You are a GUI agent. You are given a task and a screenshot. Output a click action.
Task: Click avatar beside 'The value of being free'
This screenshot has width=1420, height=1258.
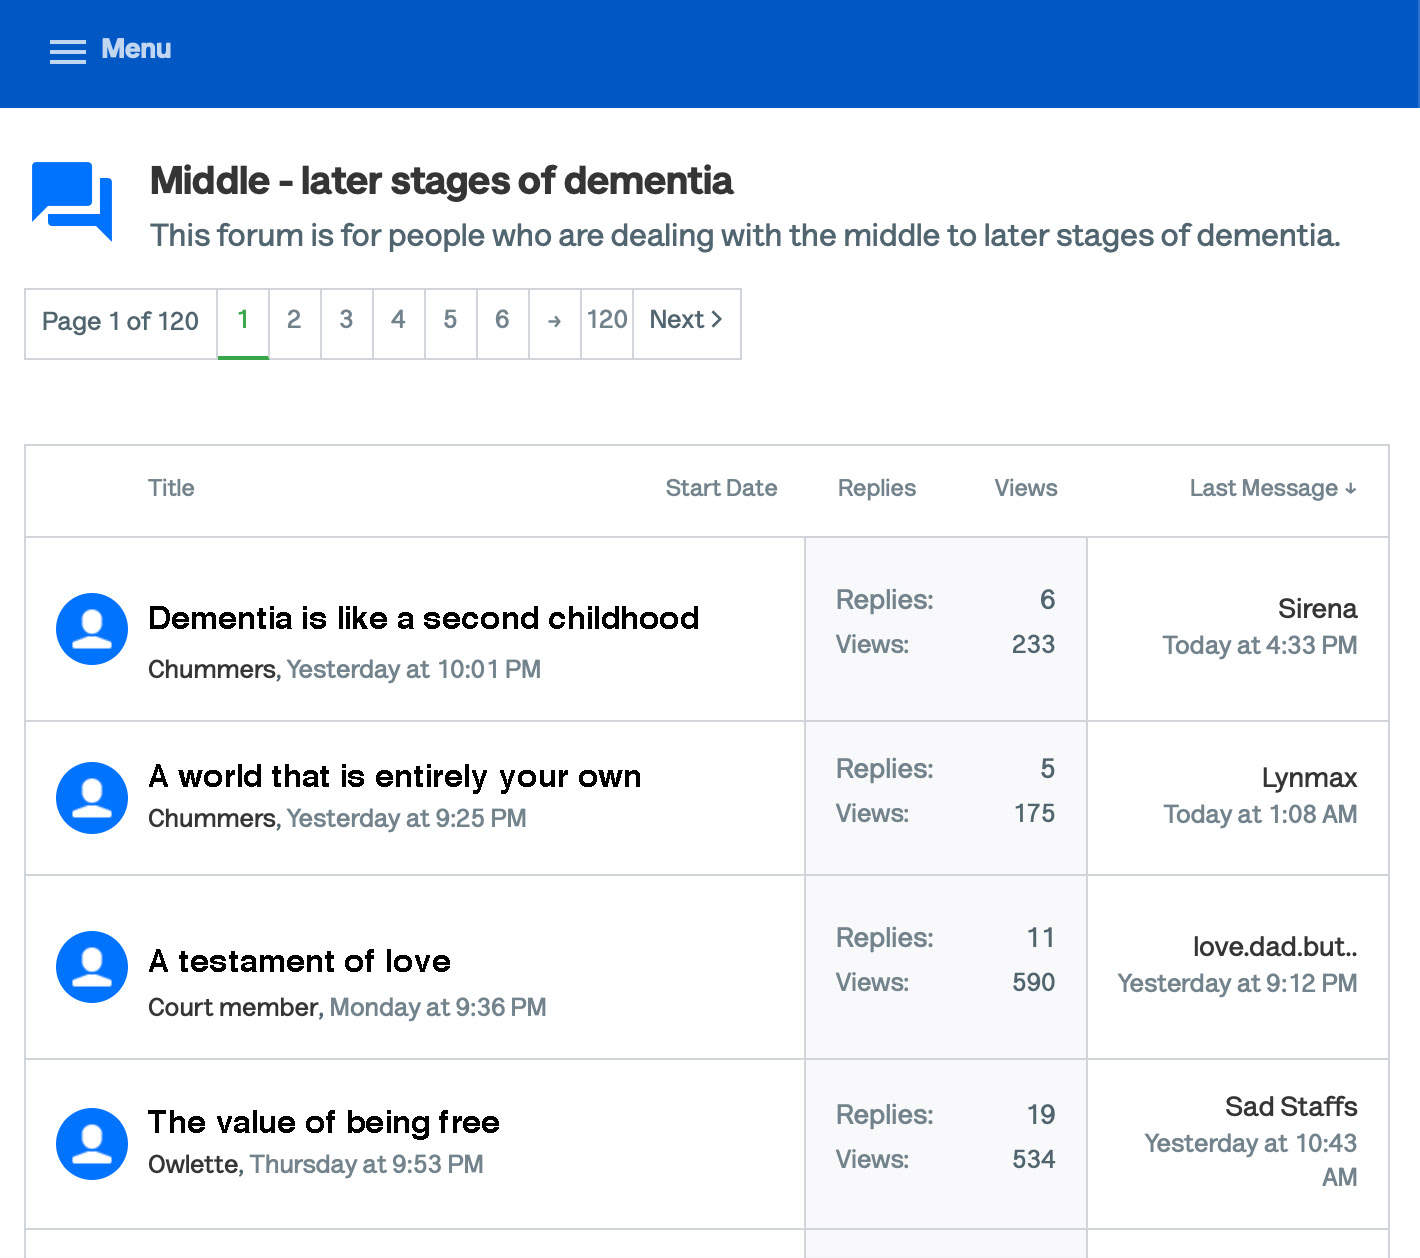pos(92,1144)
